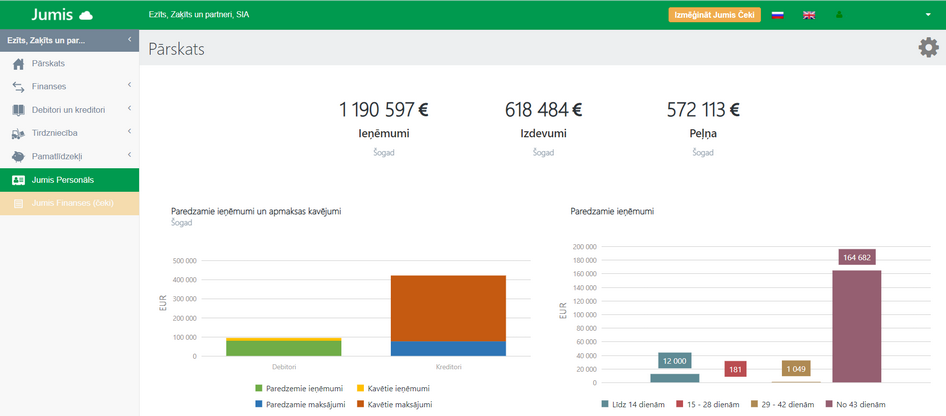Click the forklift icon beside Tirdzniecība
The image size is (946, 416).
(18, 133)
